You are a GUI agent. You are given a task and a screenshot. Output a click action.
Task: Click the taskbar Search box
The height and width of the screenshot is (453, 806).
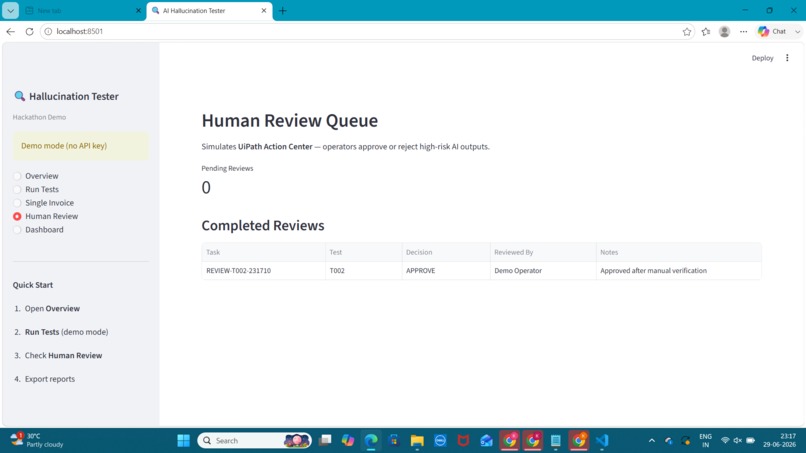tap(254, 441)
